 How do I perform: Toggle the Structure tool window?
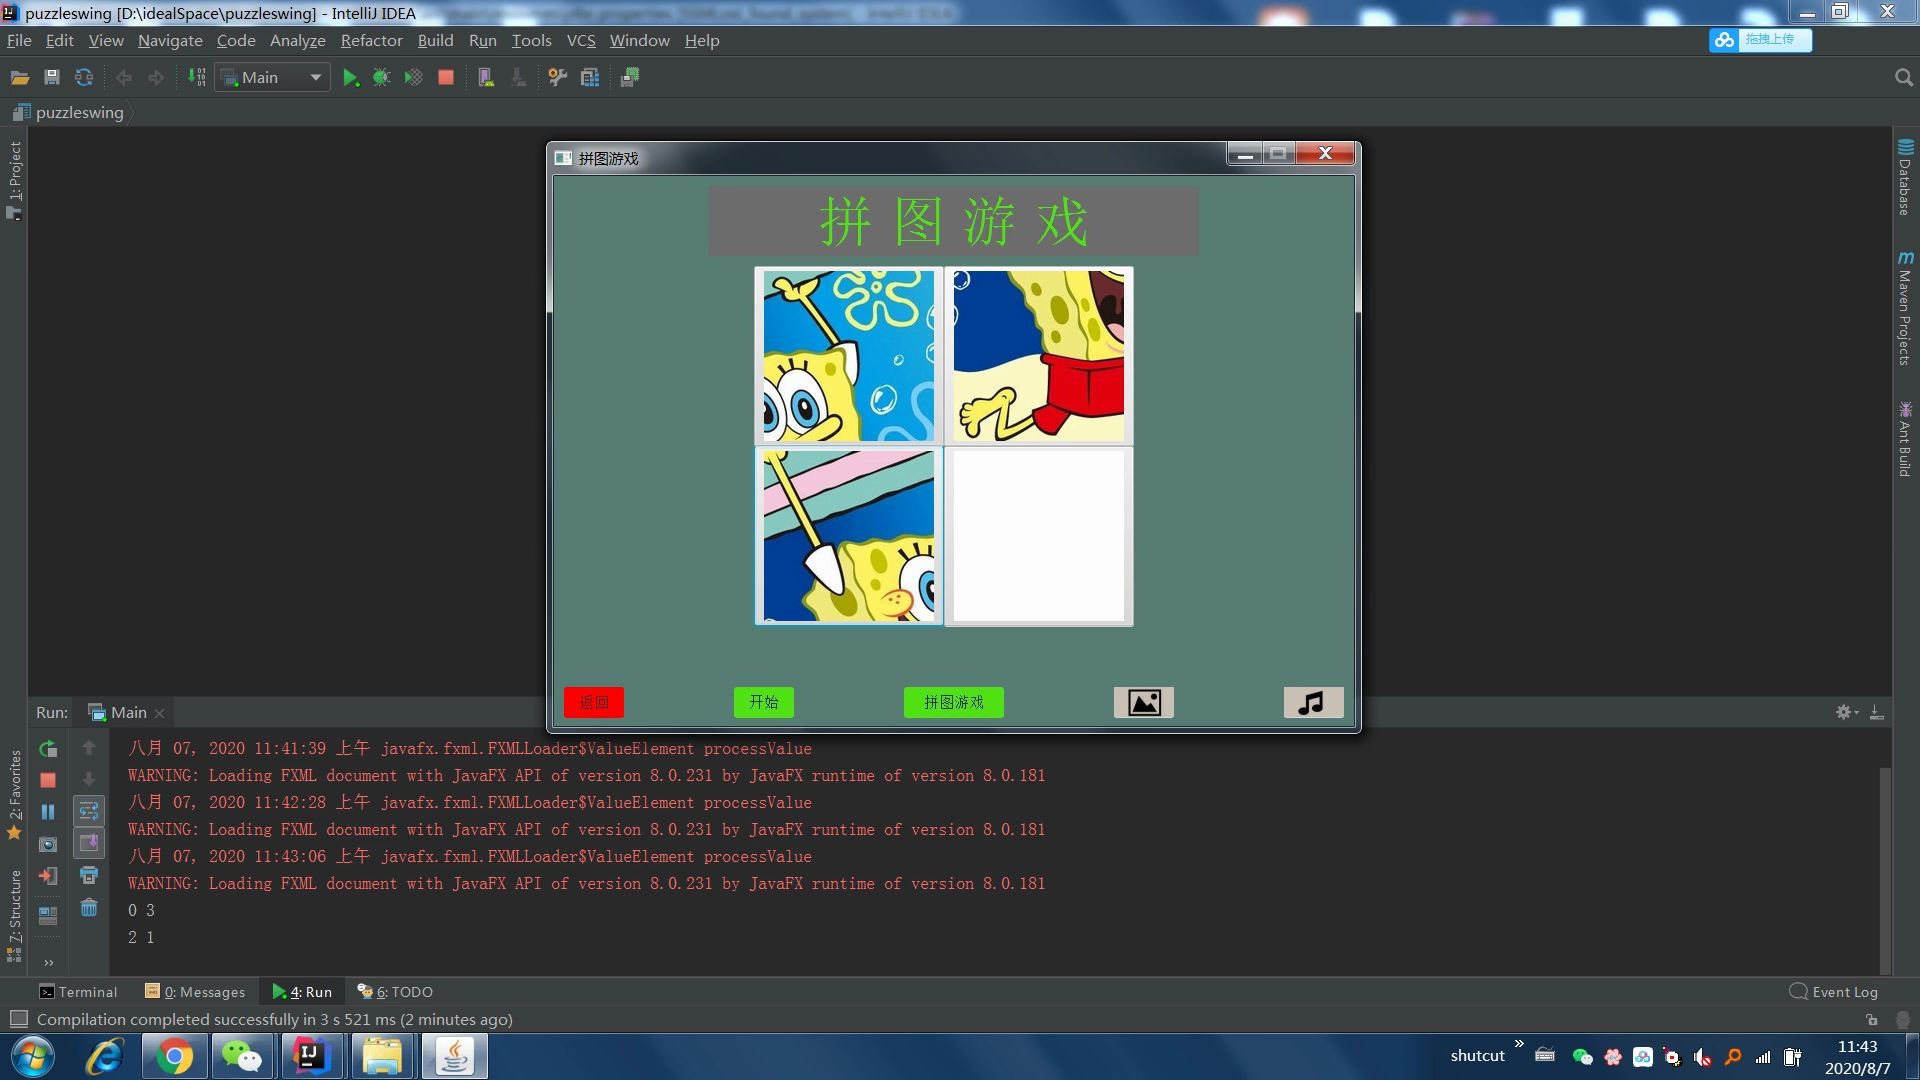pyautogui.click(x=15, y=915)
